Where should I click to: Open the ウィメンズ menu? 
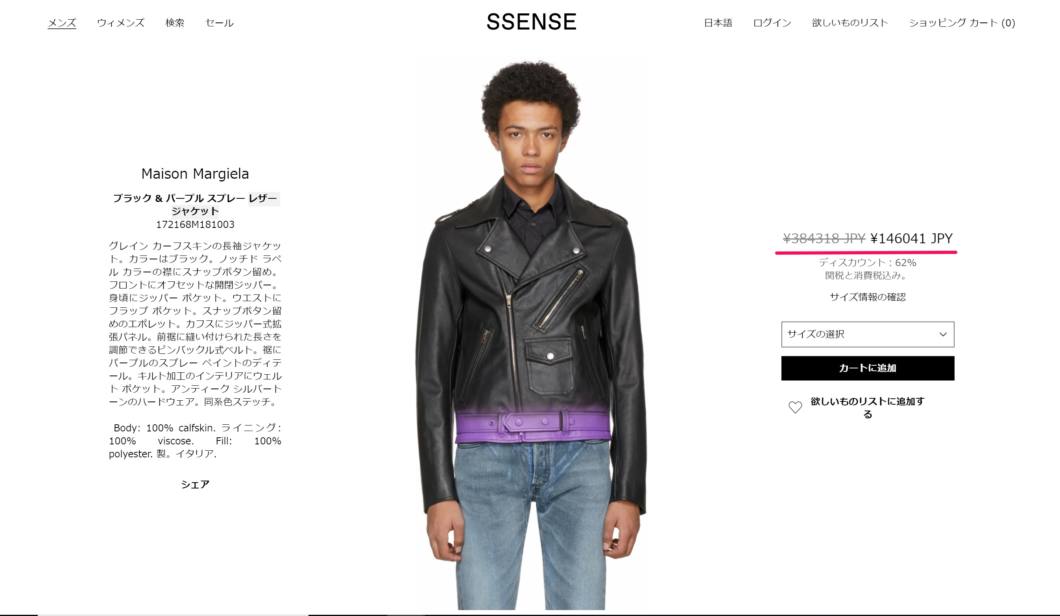pos(120,23)
